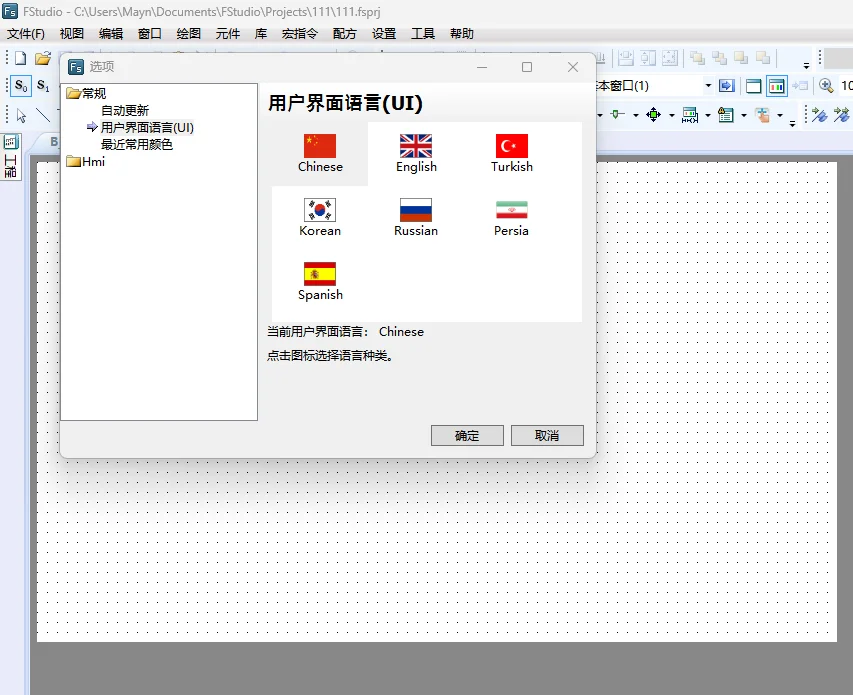The height and width of the screenshot is (695, 853).
Task: Open the 窗口 menu
Action: click(150, 34)
